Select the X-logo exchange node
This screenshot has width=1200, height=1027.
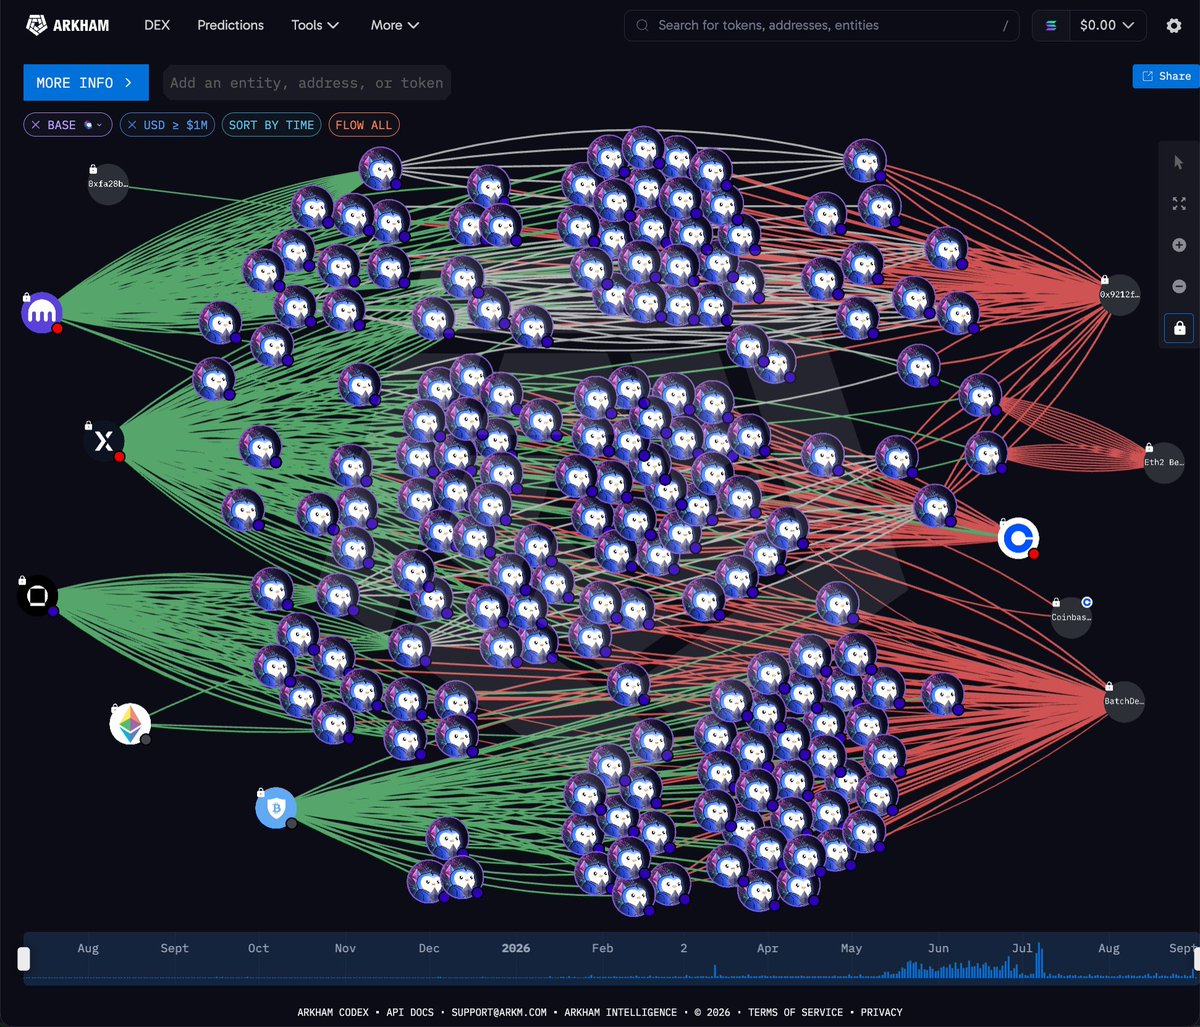104,441
